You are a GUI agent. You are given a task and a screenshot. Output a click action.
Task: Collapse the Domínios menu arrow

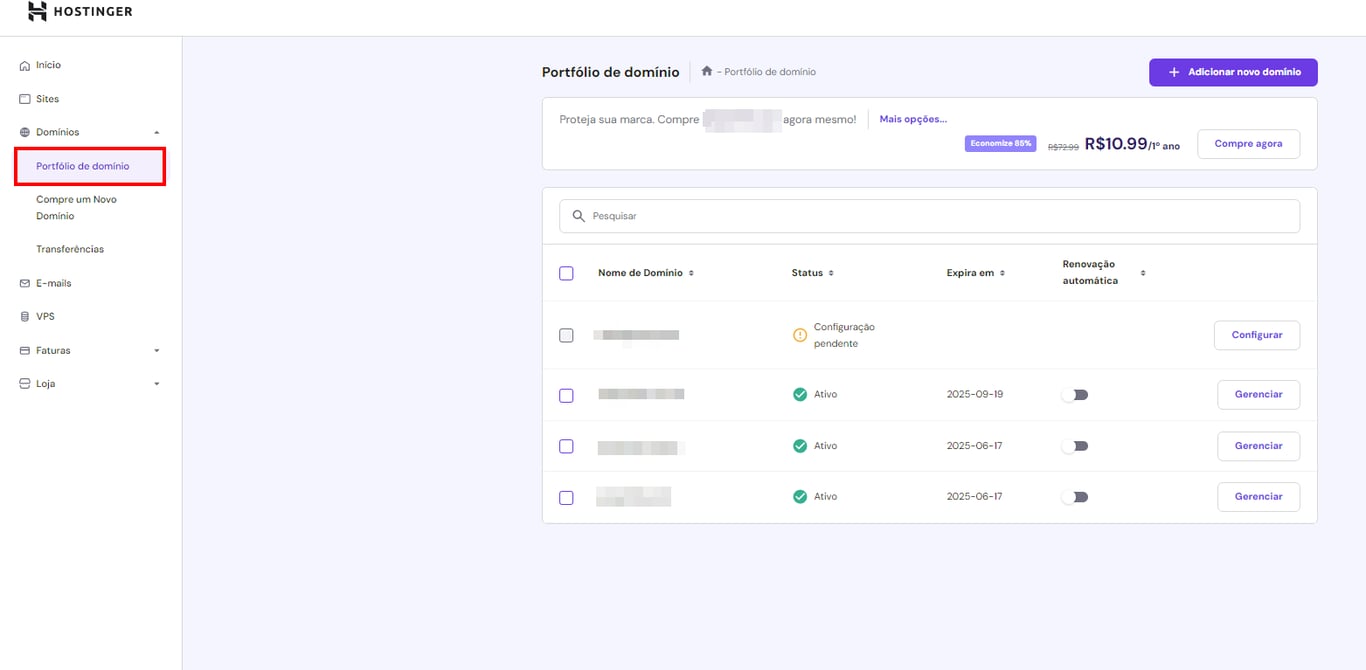click(x=156, y=132)
